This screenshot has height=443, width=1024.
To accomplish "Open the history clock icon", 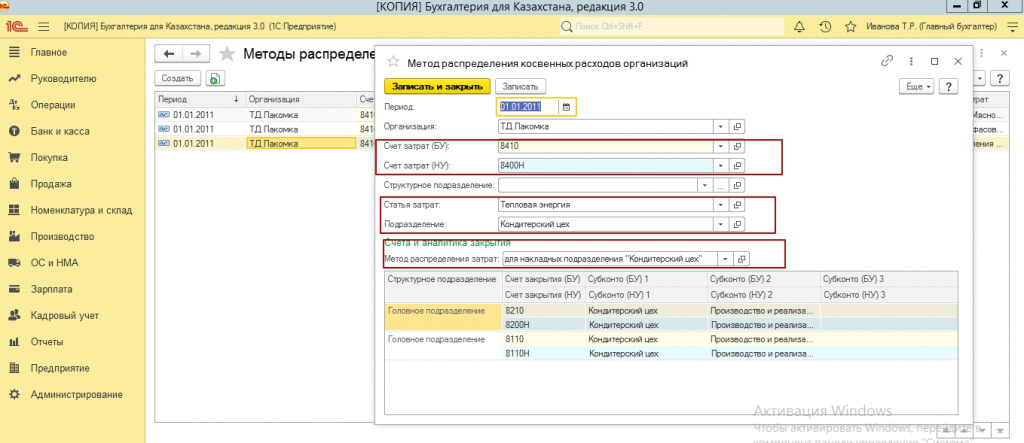I will click(x=825, y=27).
